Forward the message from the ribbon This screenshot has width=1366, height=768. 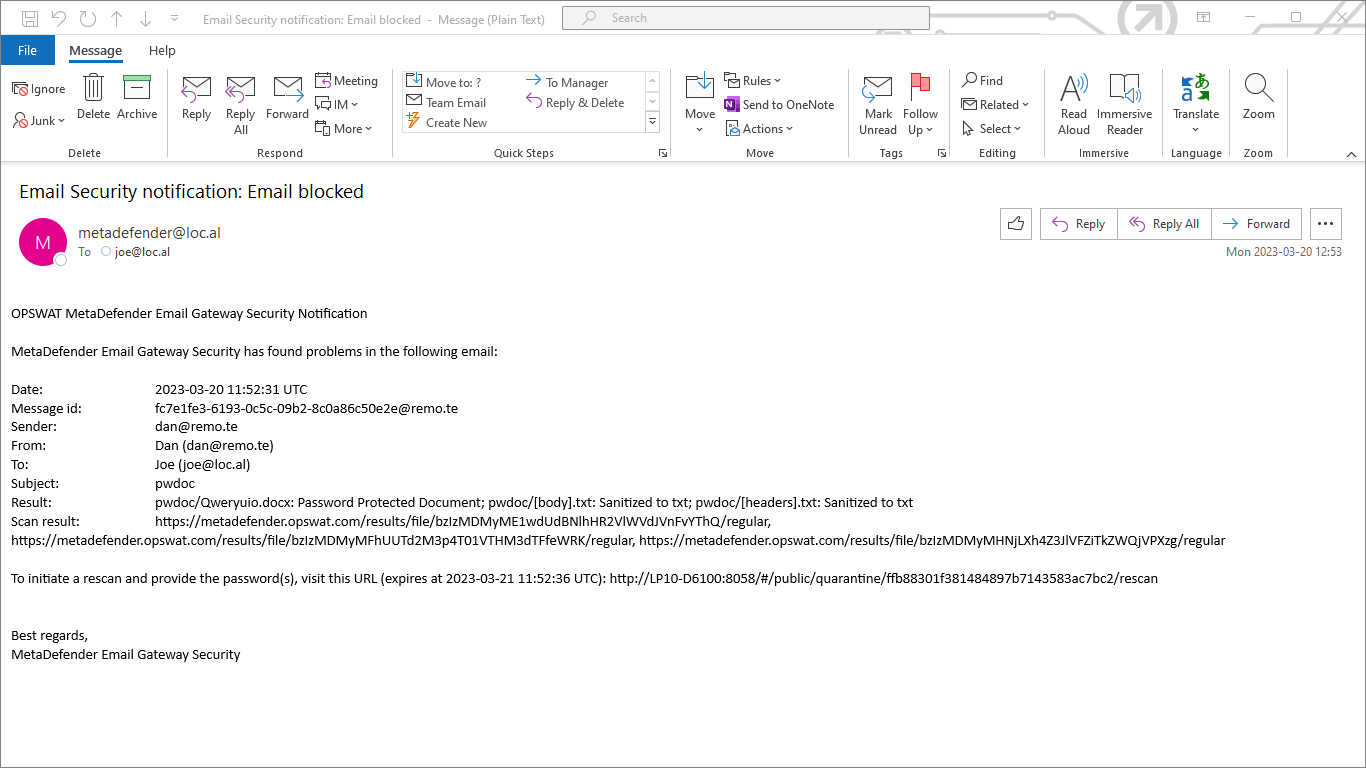[x=287, y=98]
